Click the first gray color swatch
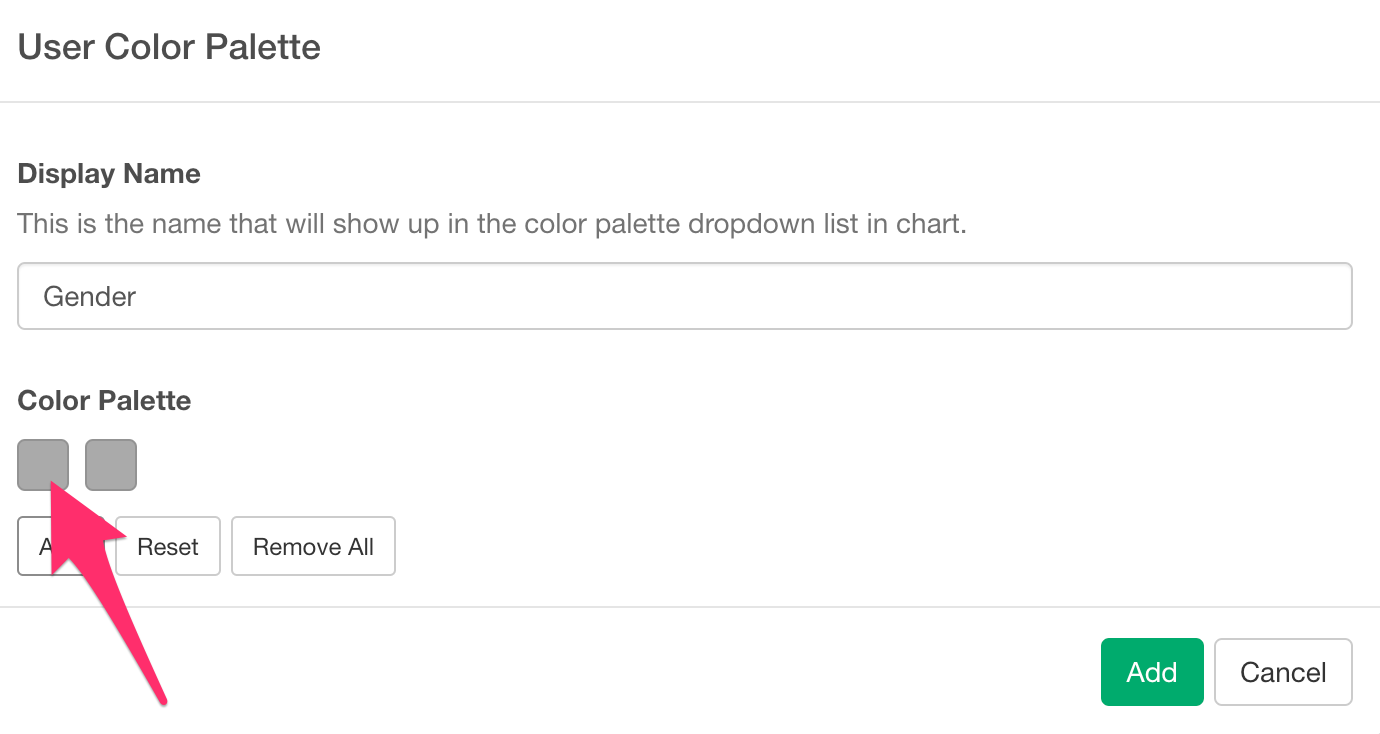 pos(43,463)
